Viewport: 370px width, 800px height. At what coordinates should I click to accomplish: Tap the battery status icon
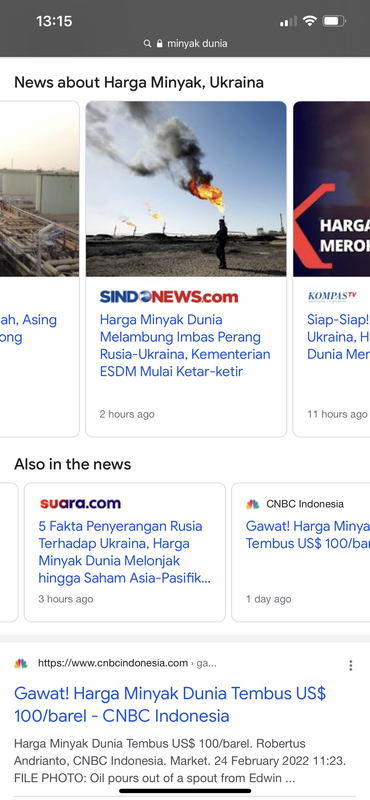(334, 21)
